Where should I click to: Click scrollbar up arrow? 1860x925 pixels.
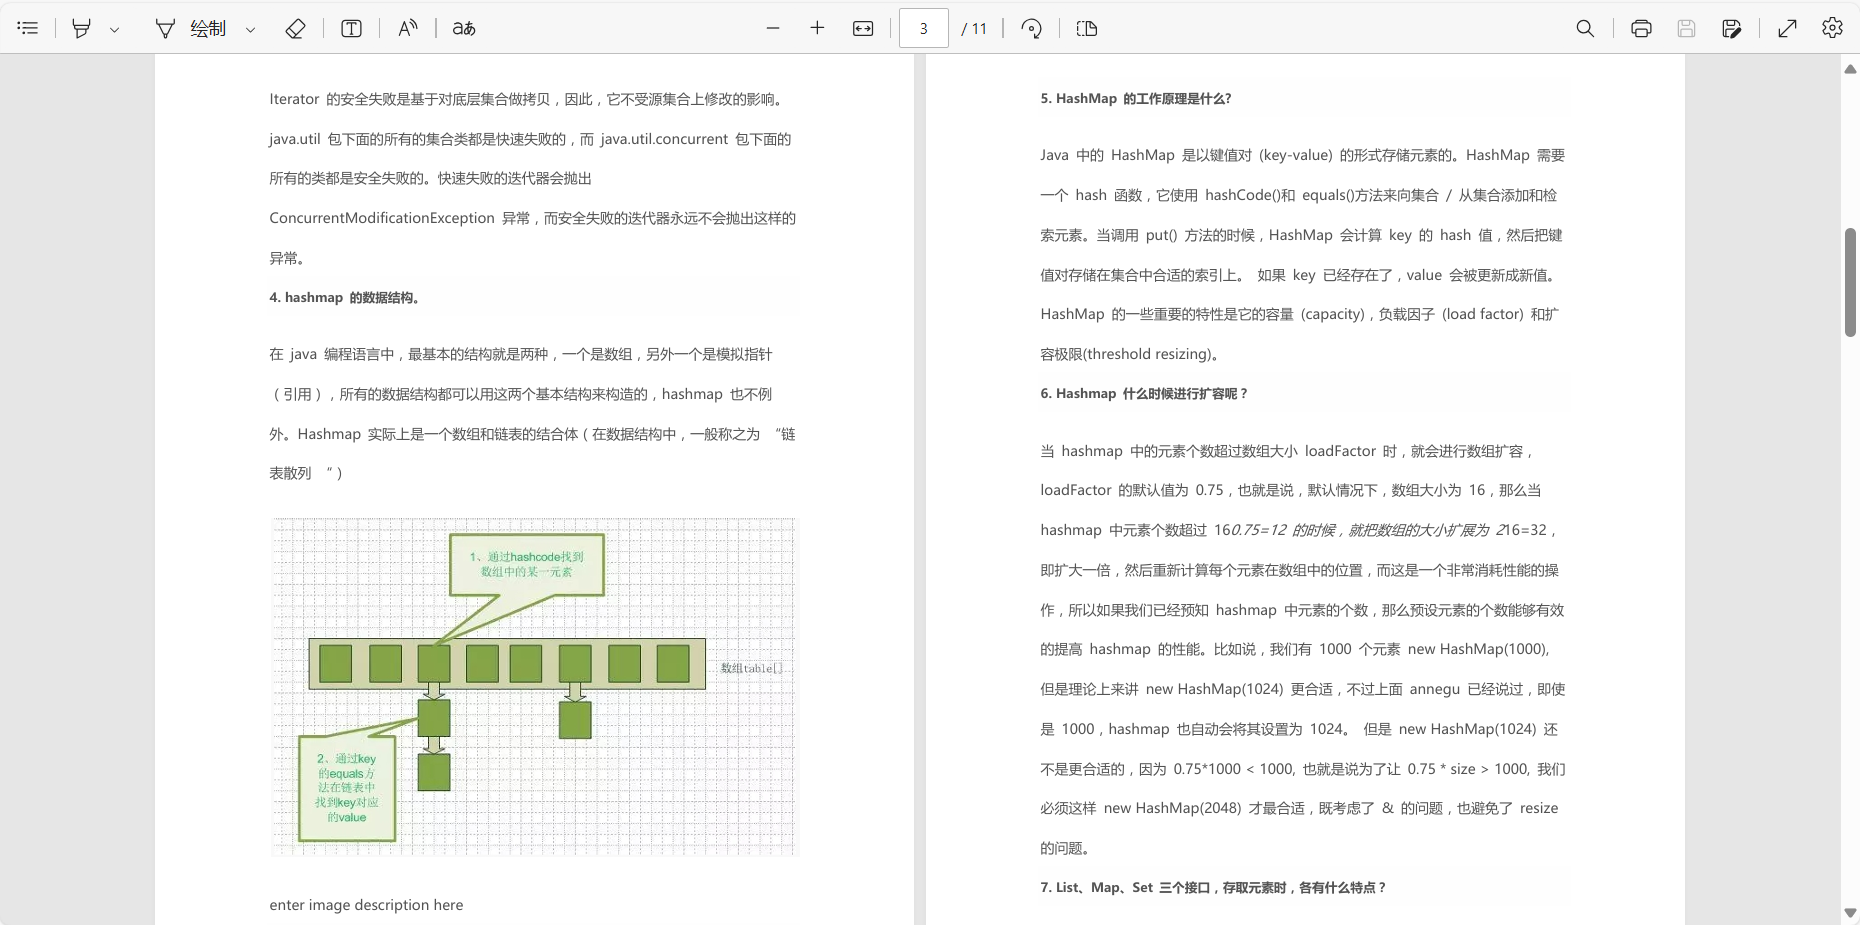coord(1850,69)
